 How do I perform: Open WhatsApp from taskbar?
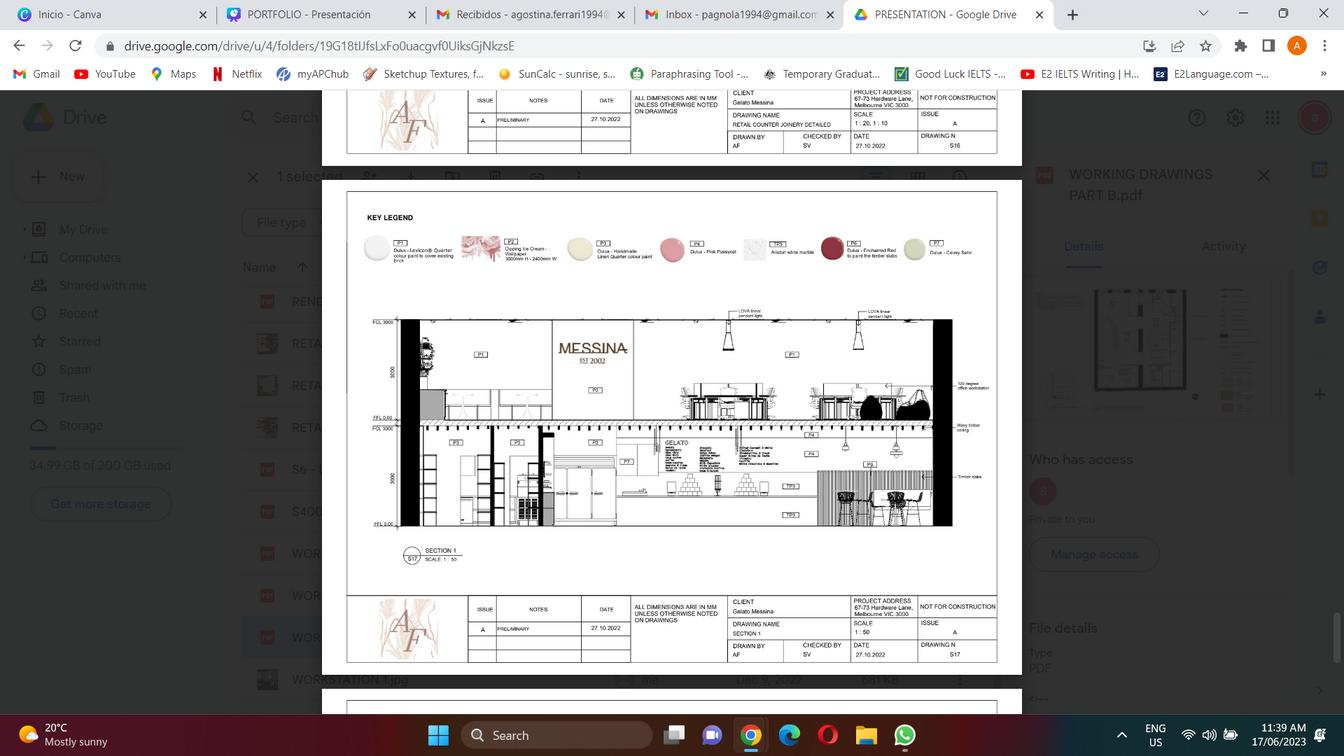(905, 735)
